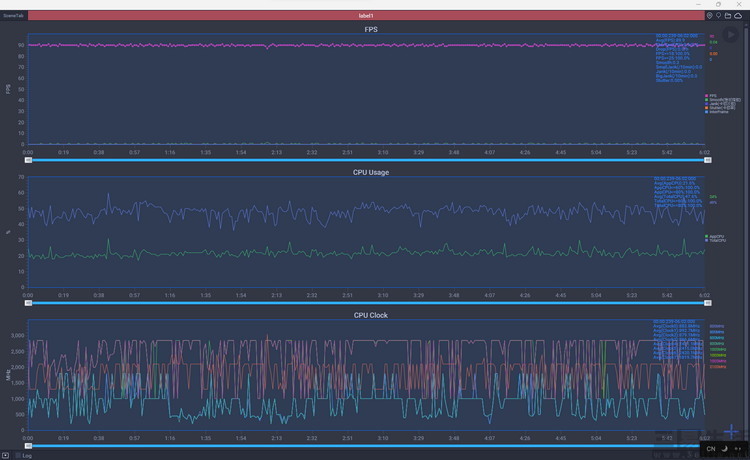This screenshot has height=460, width=750.
Task: Open the folder icon in top toolbar
Action: (x=728, y=16)
